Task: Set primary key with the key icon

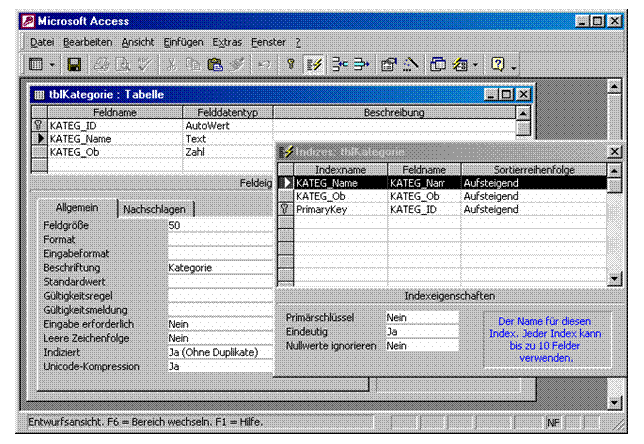Action: pos(291,64)
